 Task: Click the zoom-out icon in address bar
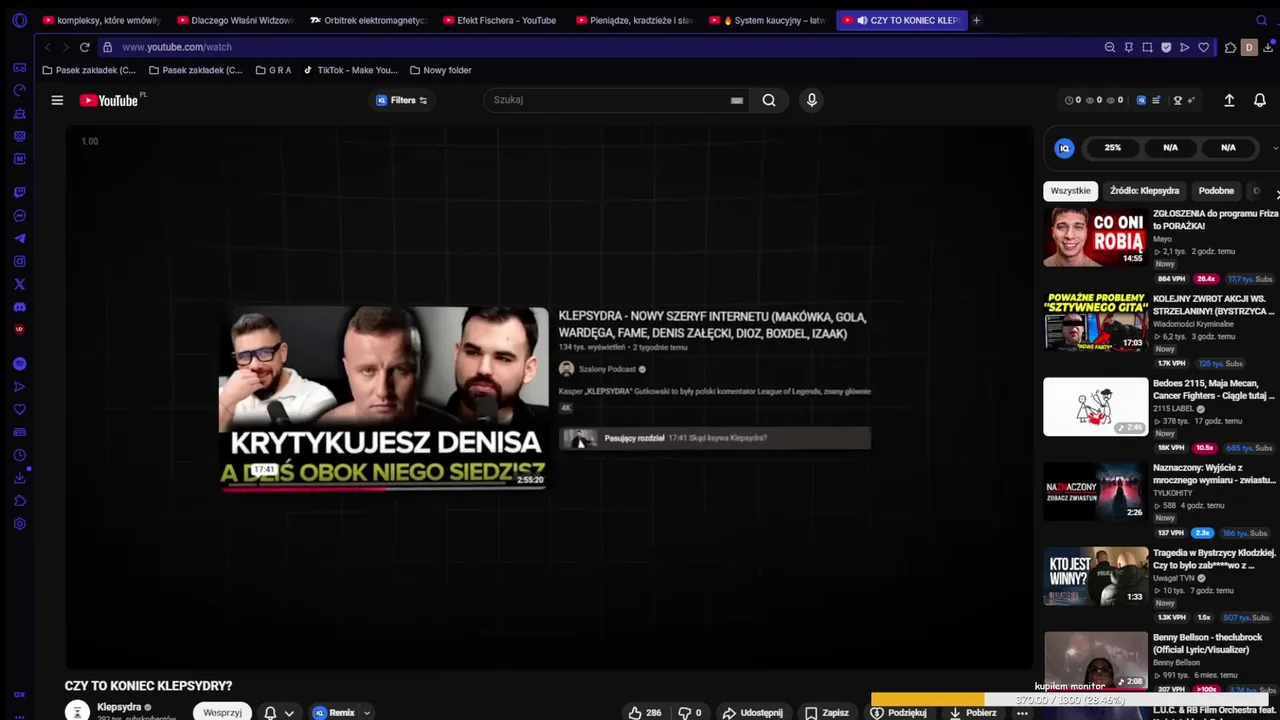pos(1110,47)
